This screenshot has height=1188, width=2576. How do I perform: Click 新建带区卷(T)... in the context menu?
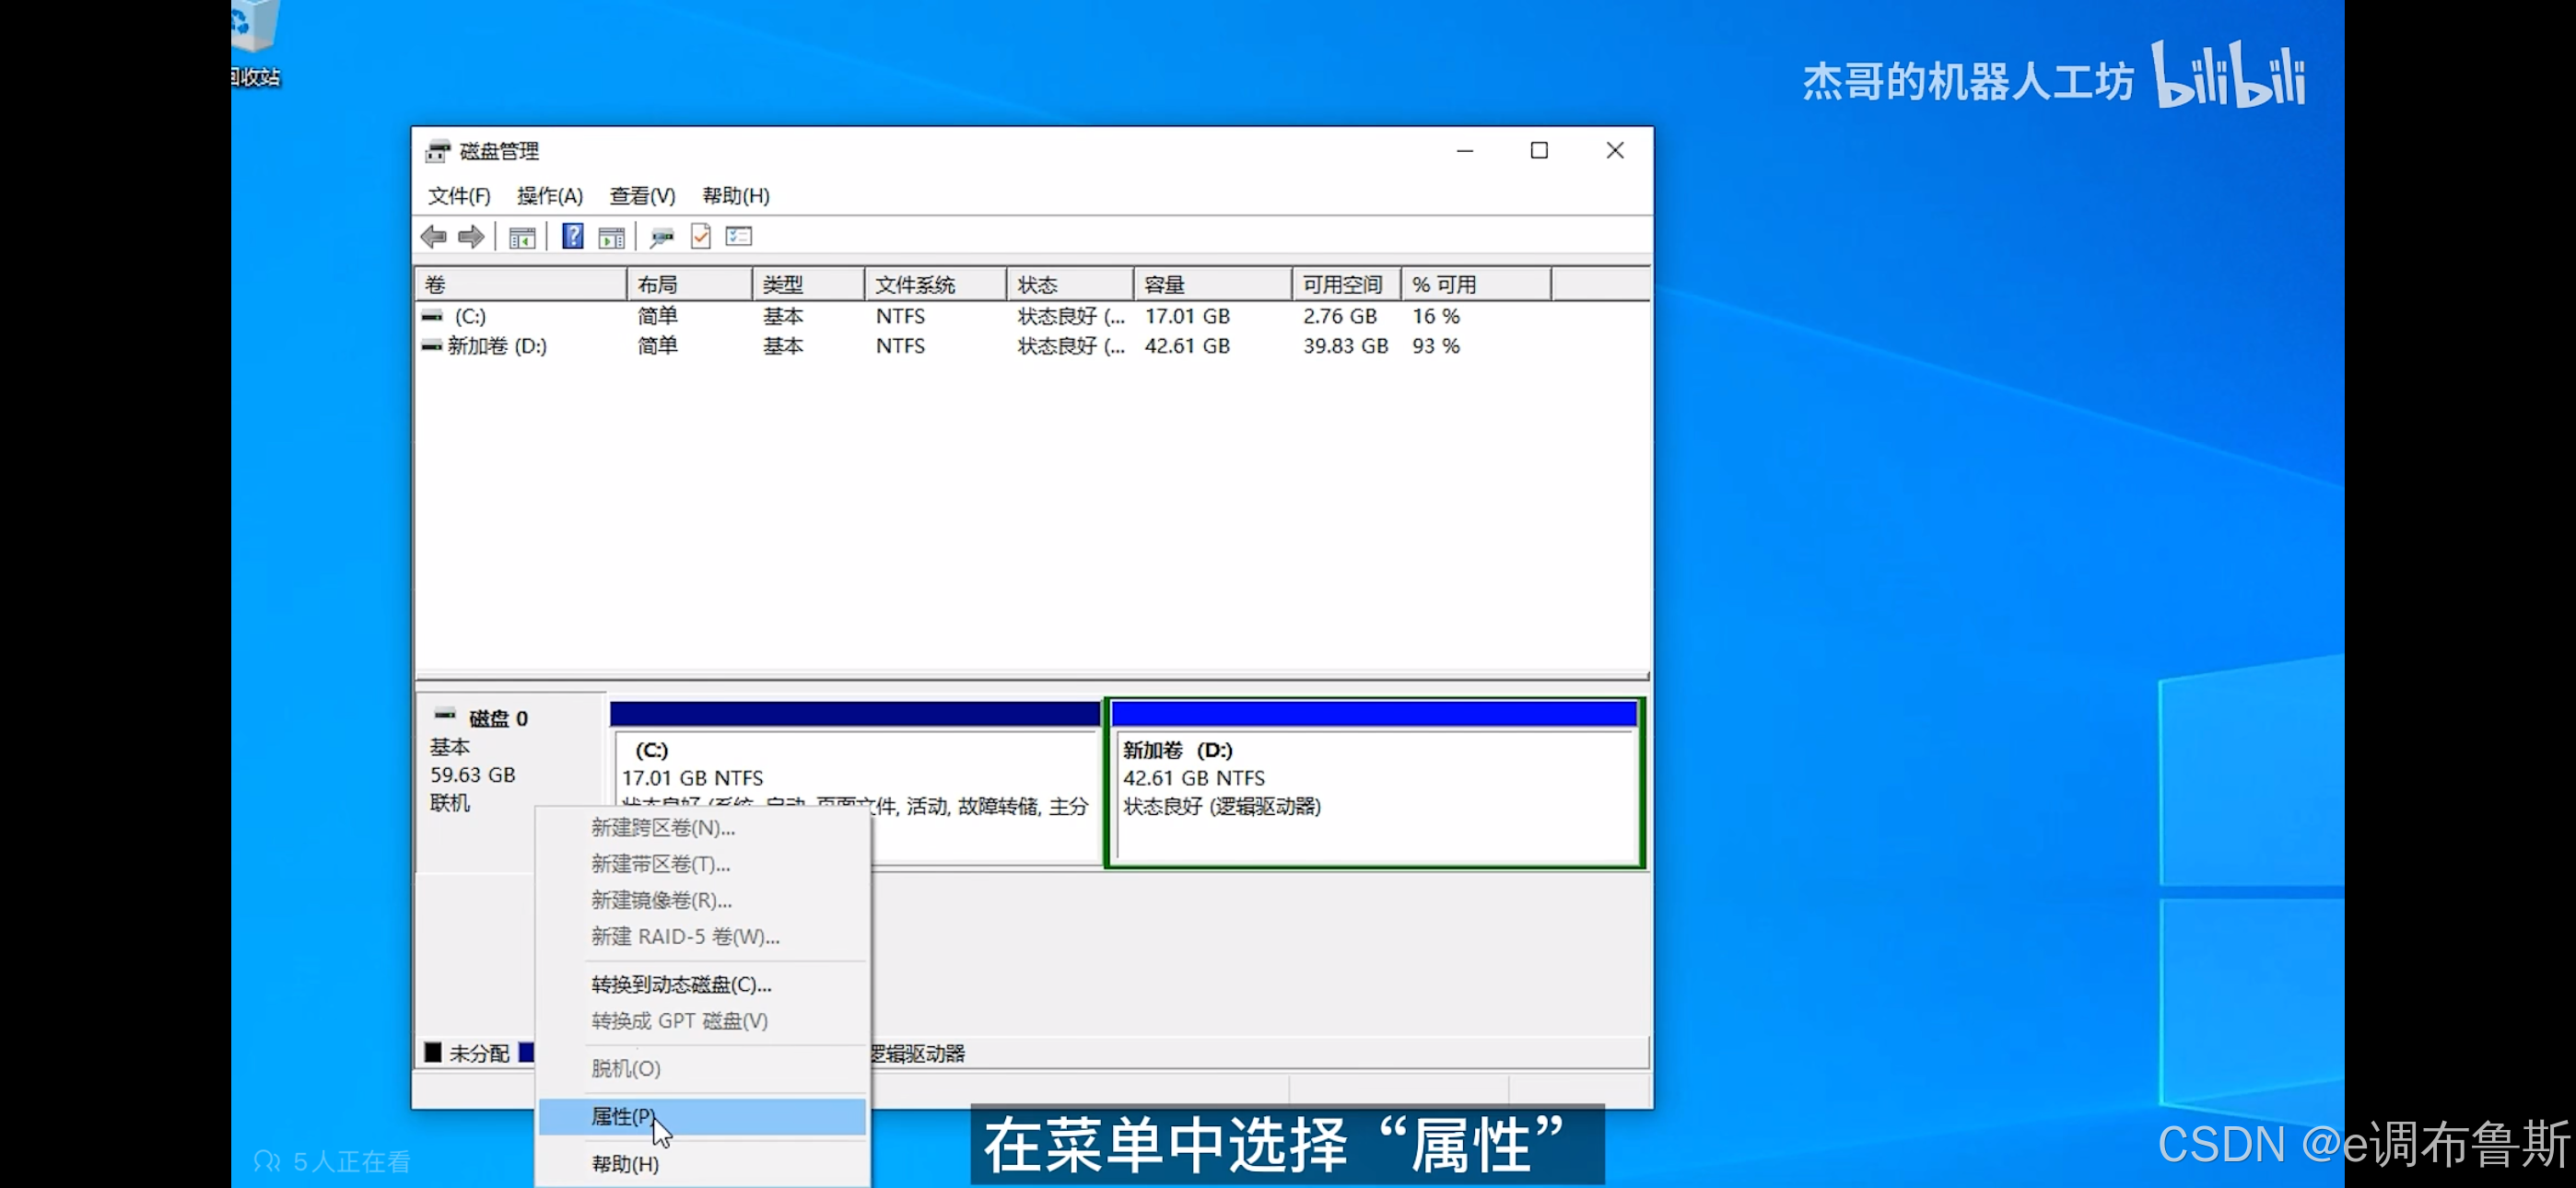702,864
